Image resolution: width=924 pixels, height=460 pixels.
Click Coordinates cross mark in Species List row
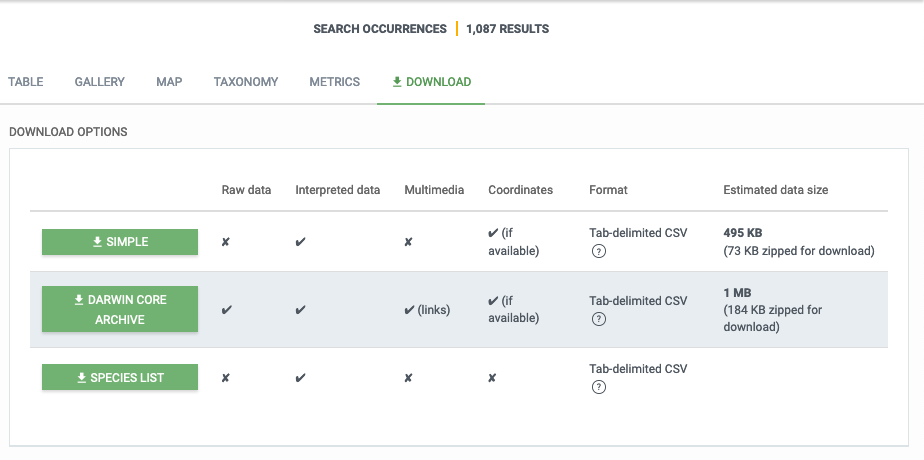[x=493, y=378]
